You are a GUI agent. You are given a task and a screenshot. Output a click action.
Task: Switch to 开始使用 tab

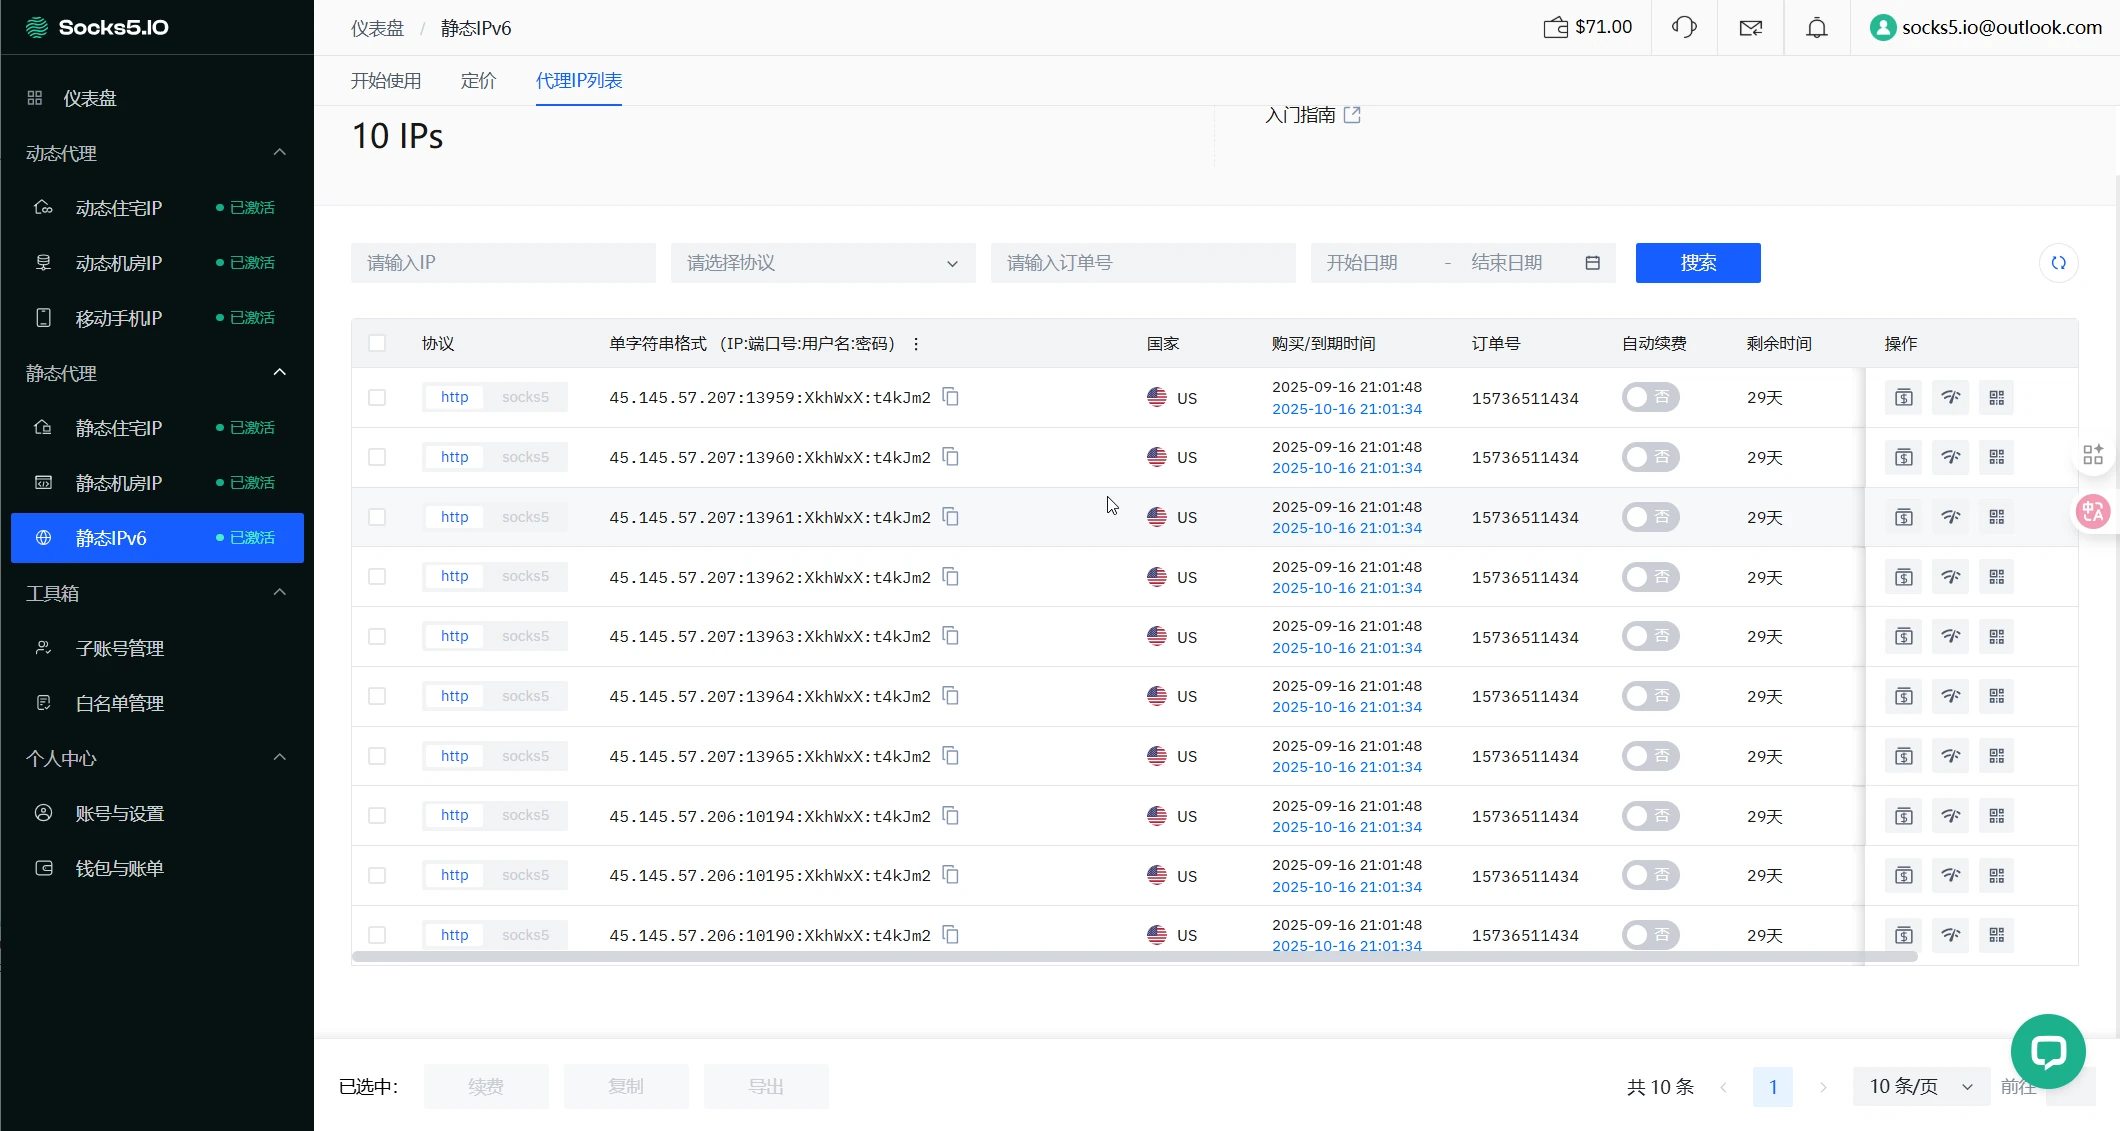[x=386, y=81]
